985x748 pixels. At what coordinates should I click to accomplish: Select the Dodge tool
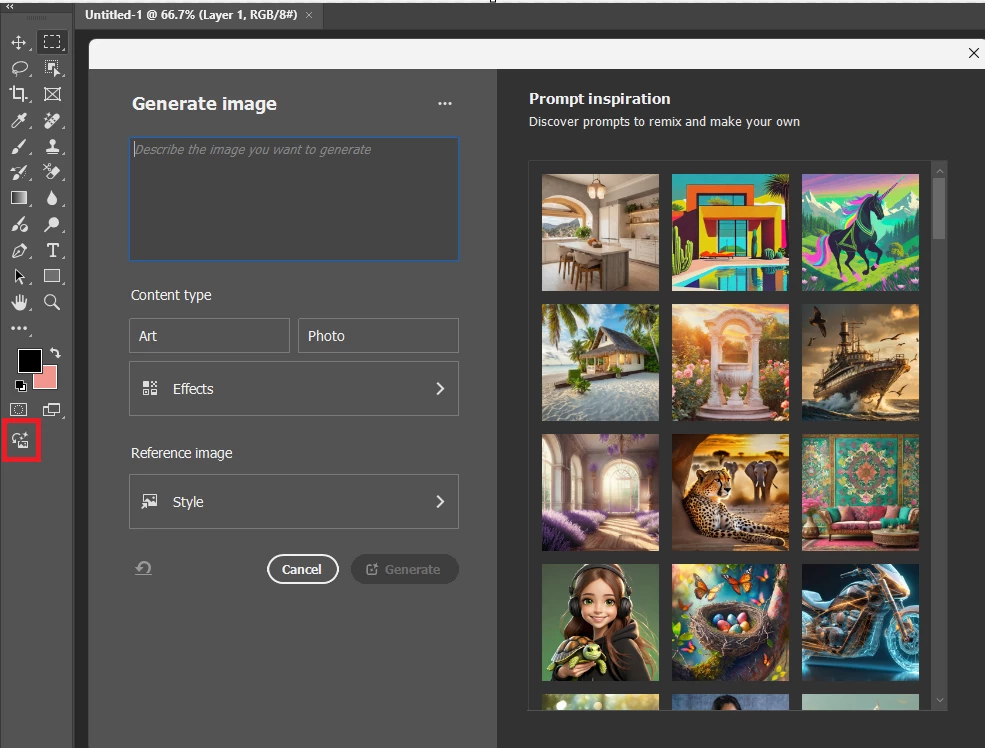tap(52, 224)
